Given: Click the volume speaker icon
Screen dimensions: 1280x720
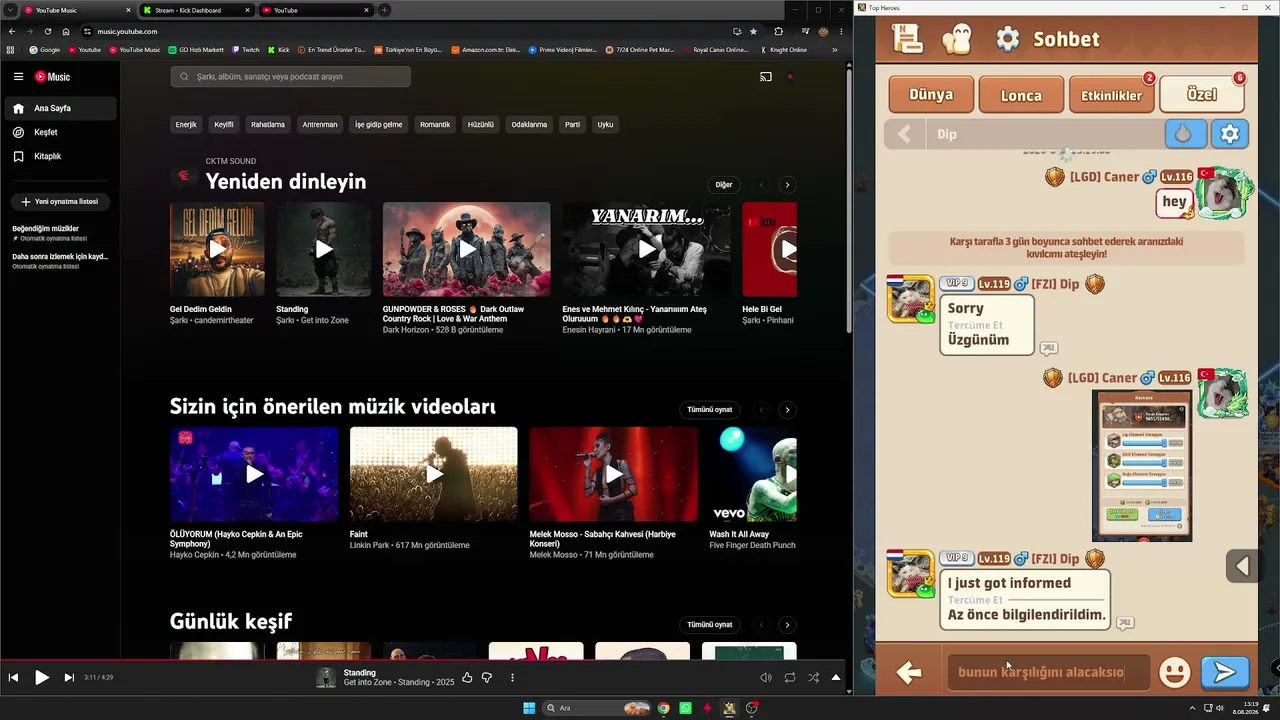Looking at the screenshot, I should (766, 677).
